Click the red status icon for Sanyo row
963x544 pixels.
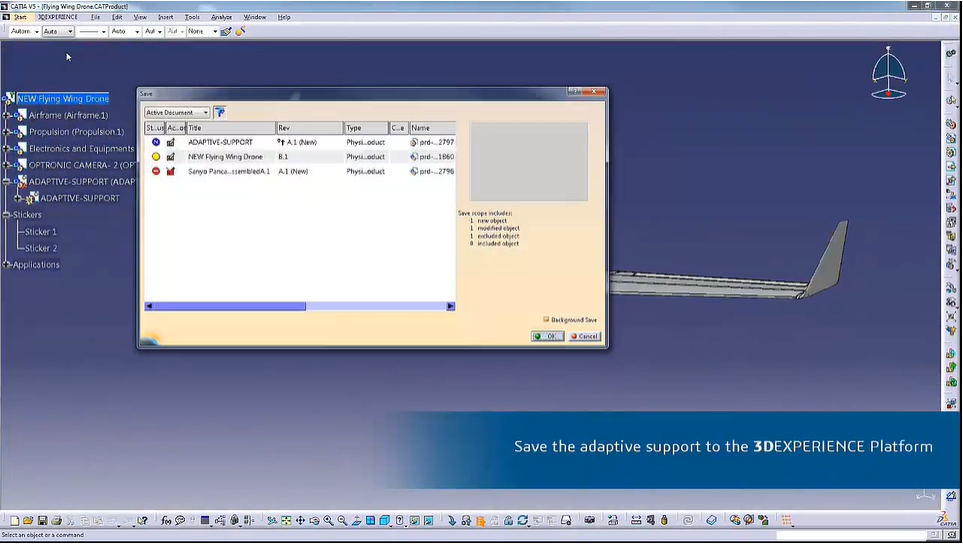point(156,171)
